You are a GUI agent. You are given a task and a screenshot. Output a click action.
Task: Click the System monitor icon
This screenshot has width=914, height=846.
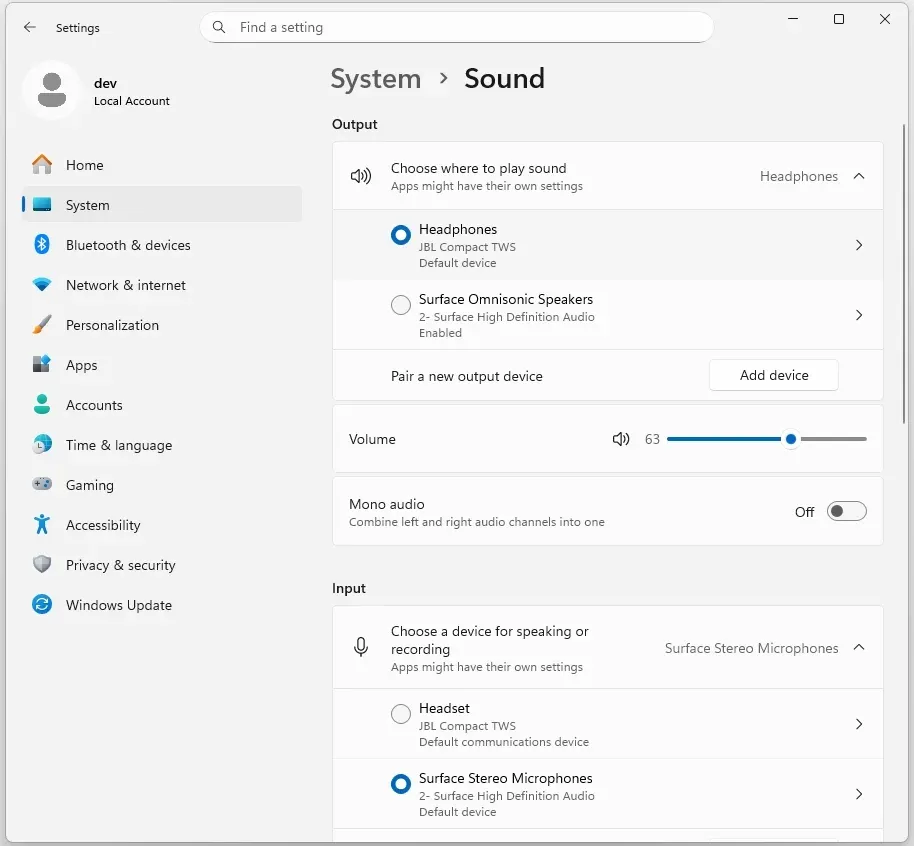(42, 205)
